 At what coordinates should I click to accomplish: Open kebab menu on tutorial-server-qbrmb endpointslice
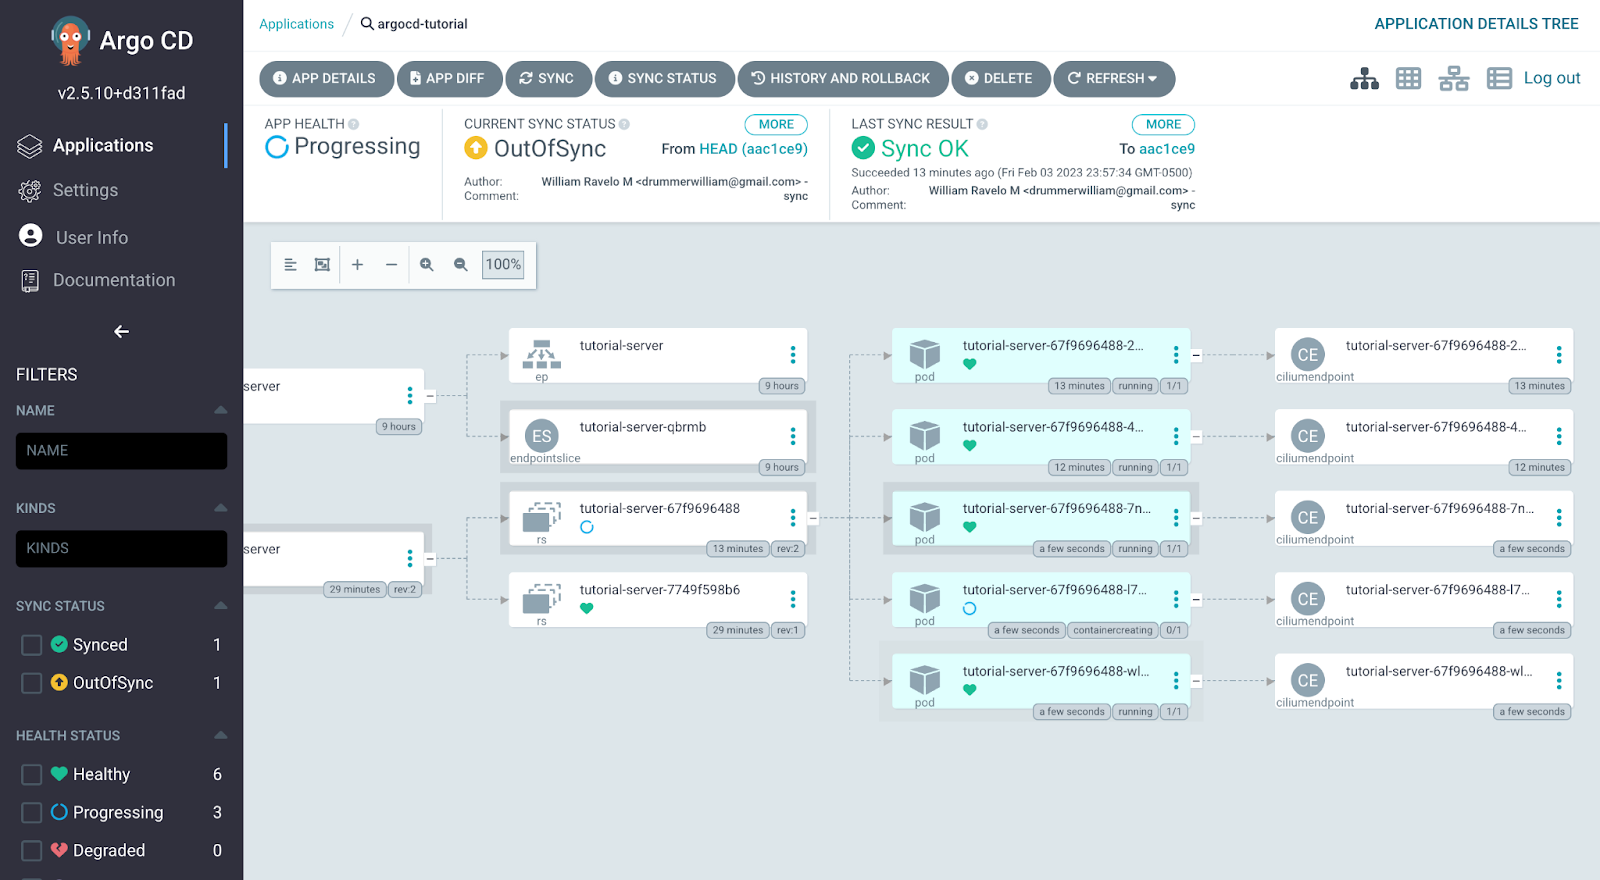point(793,436)
